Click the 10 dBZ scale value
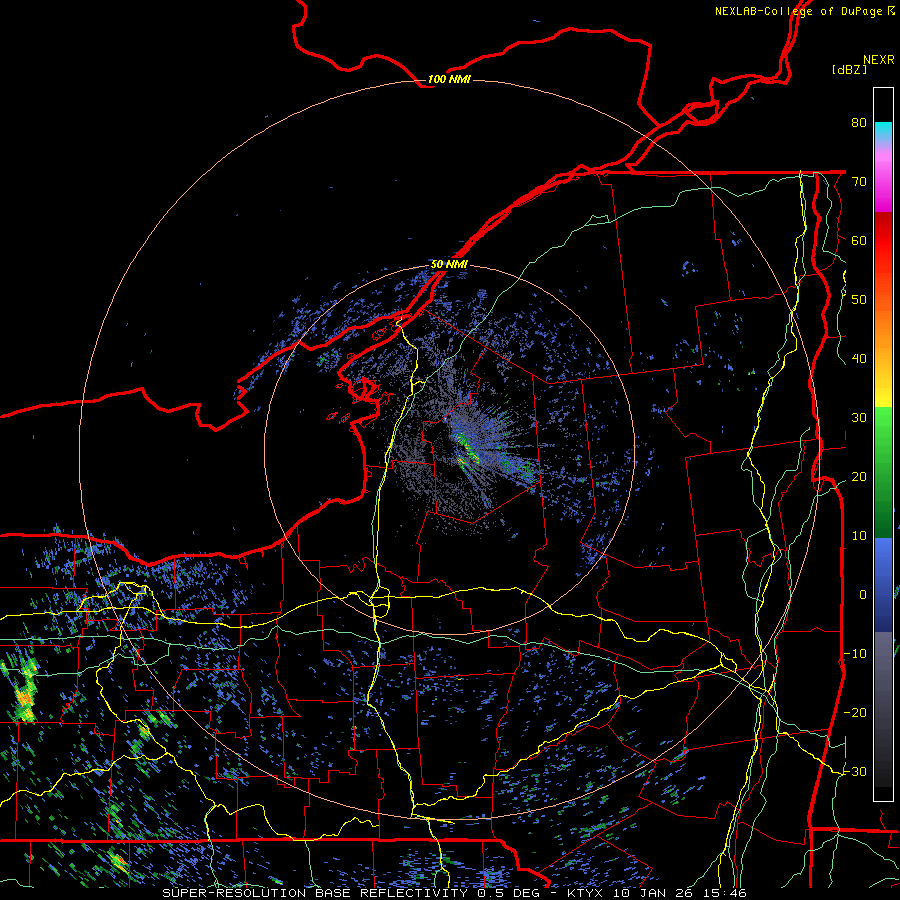 [859, 536]
